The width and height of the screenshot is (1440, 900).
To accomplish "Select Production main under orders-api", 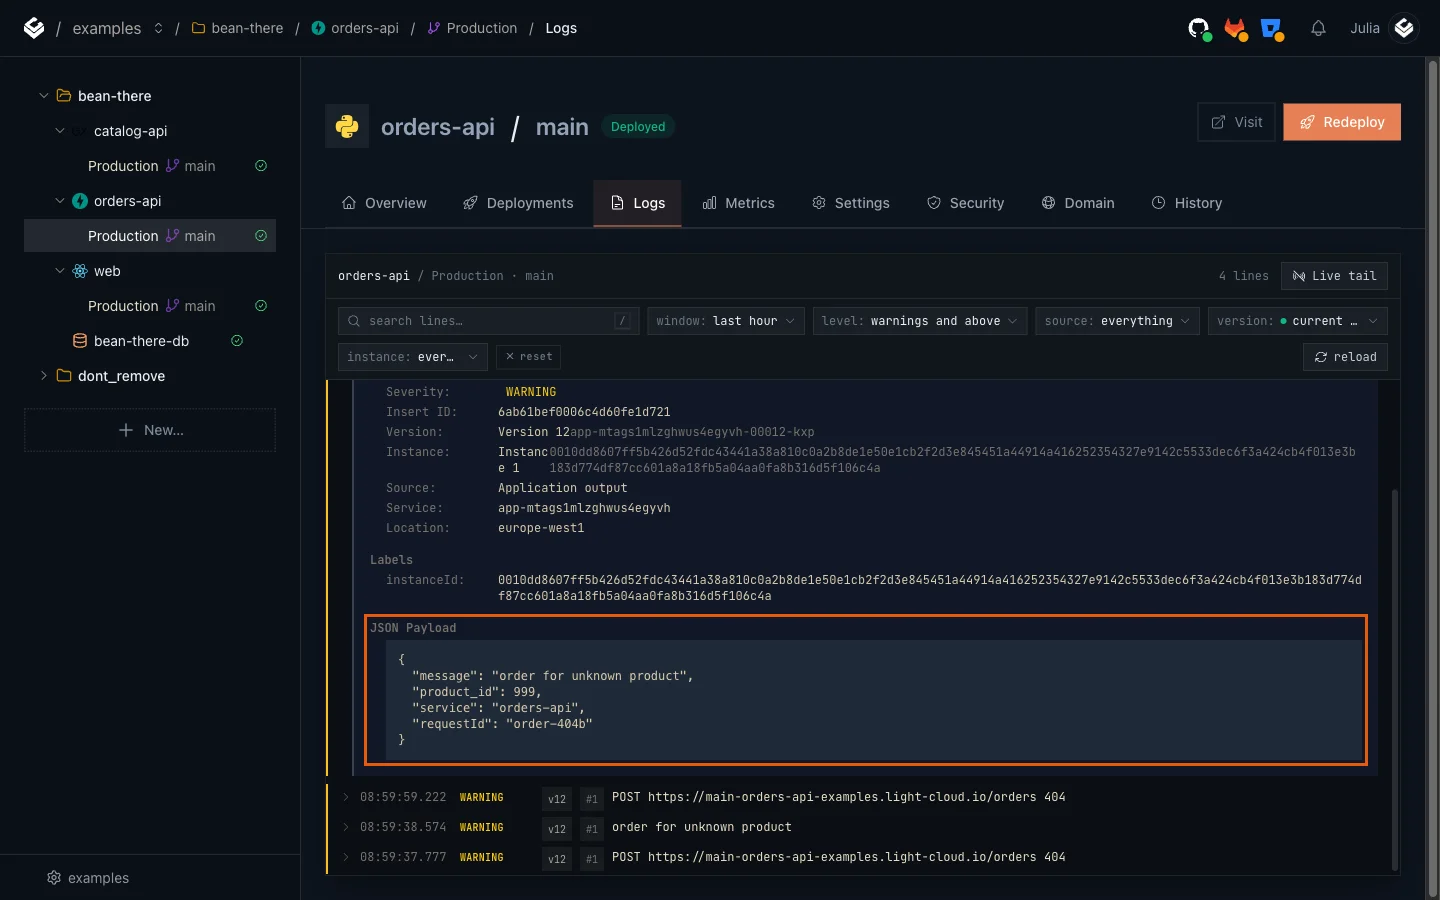I will pos(150,236).
